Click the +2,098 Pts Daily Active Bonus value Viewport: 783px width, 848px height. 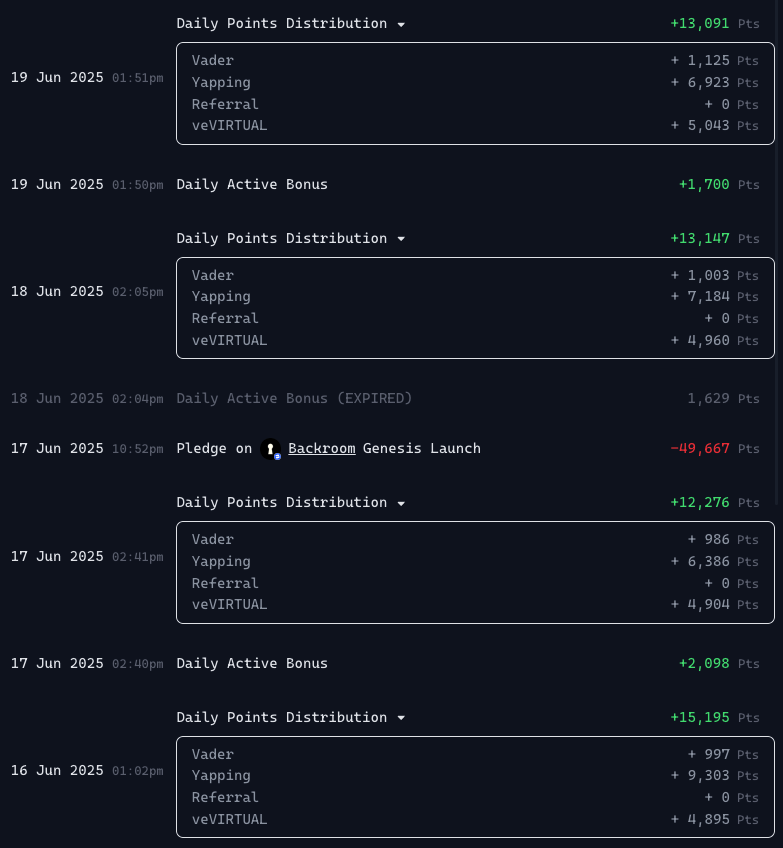pos(719,664)
